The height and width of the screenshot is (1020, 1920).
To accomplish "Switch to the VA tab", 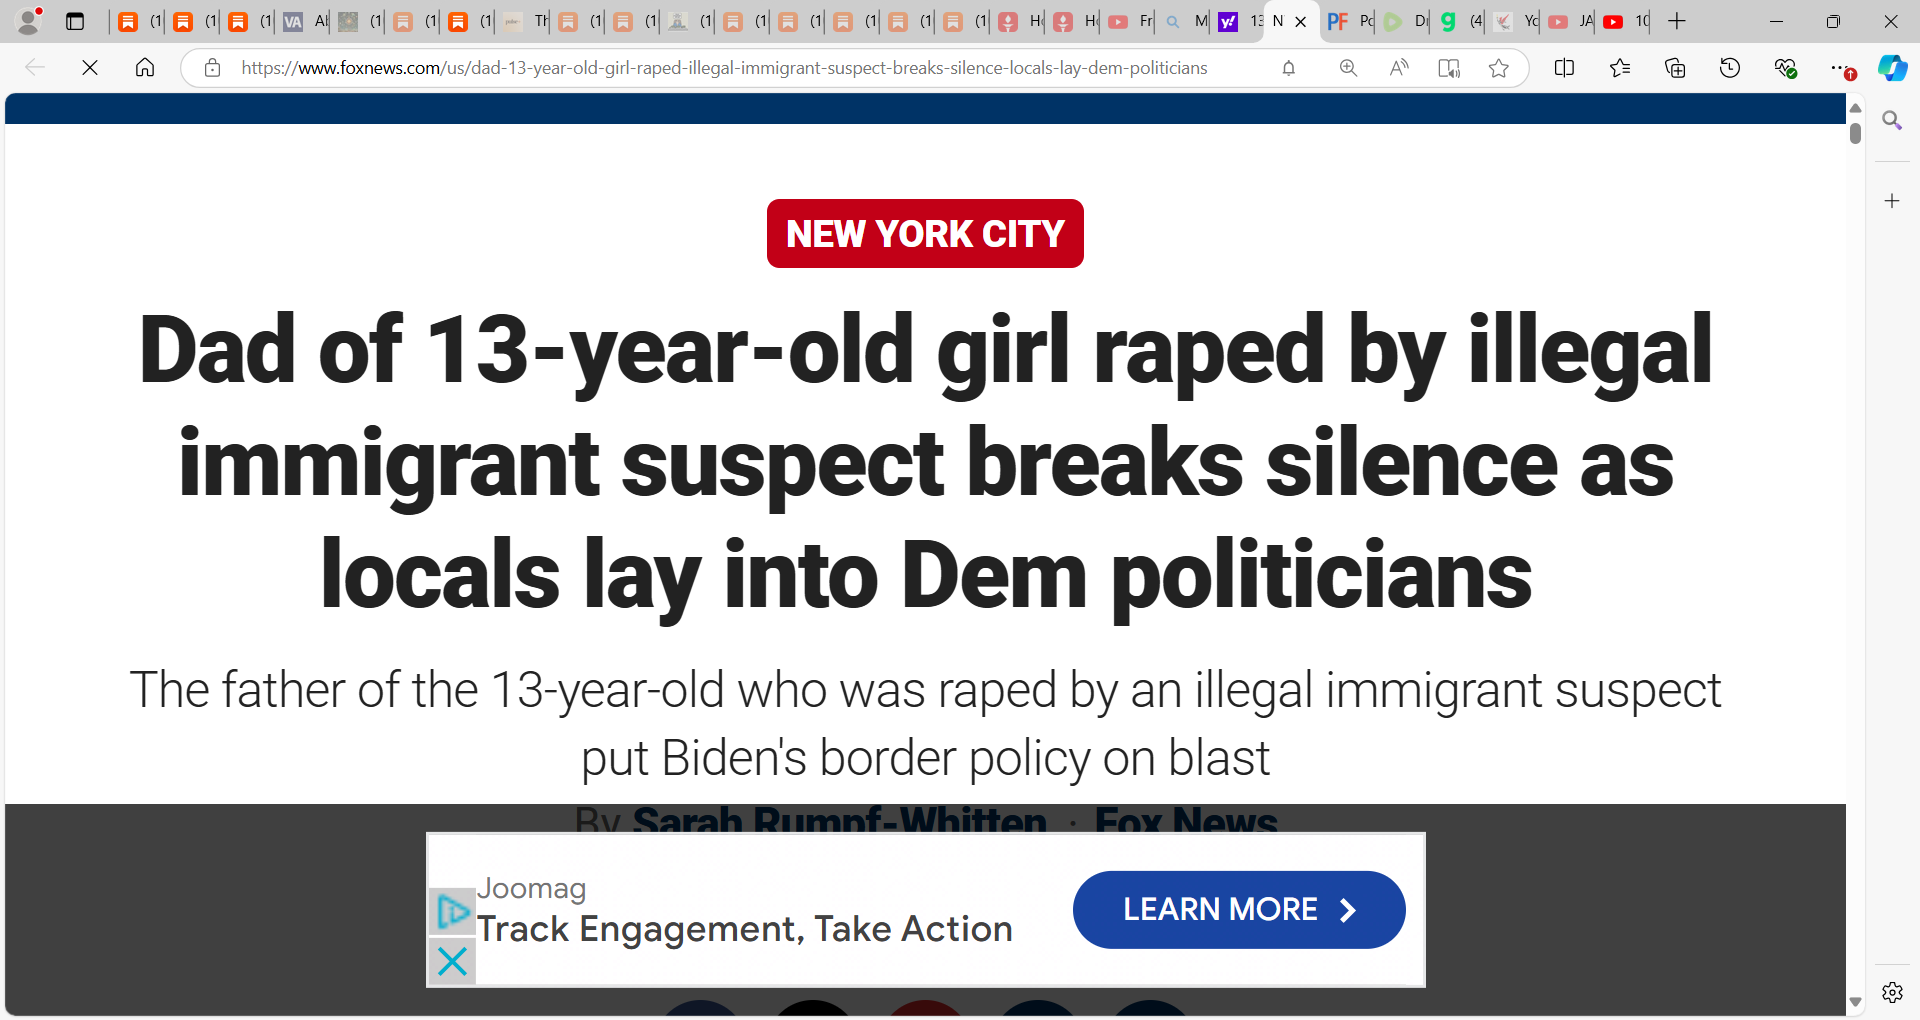I will [304, 21].
